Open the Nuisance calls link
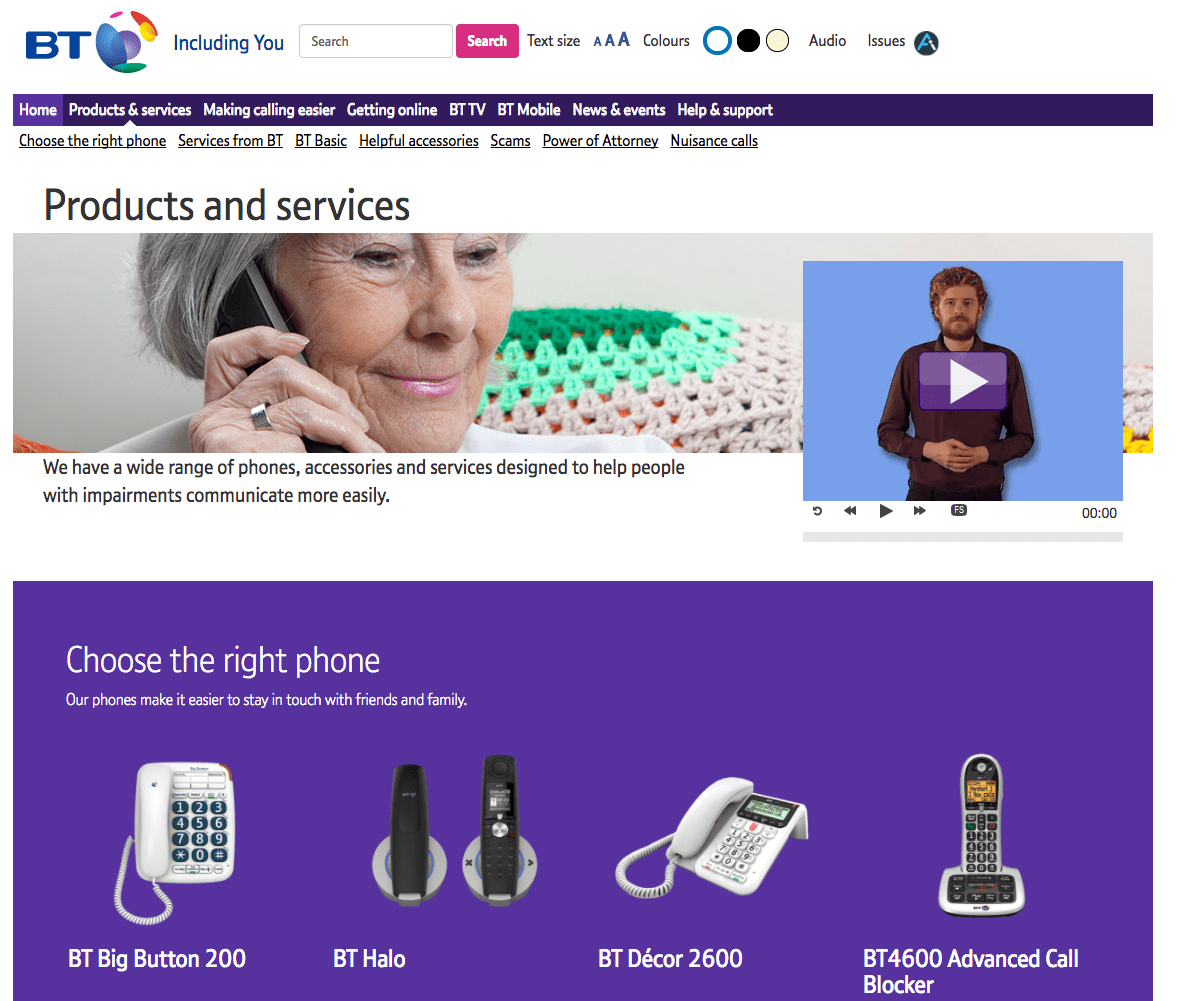1177x1001 pixels. coord(714,141)
